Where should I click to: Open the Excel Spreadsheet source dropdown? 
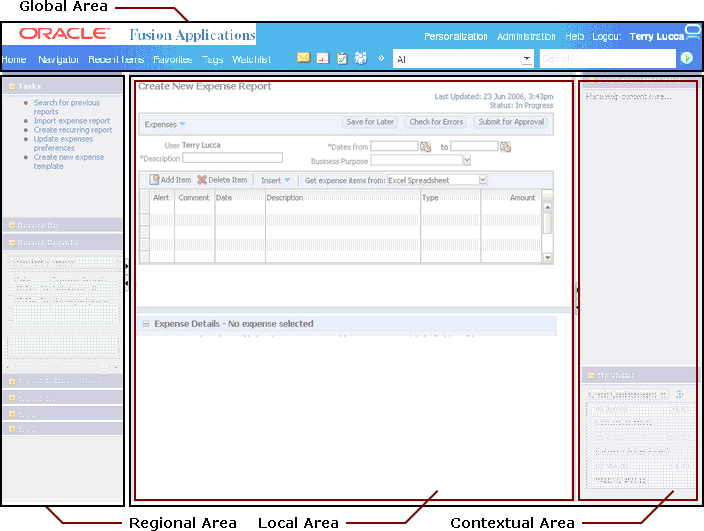pyautogui.click(x=483, y=180)
